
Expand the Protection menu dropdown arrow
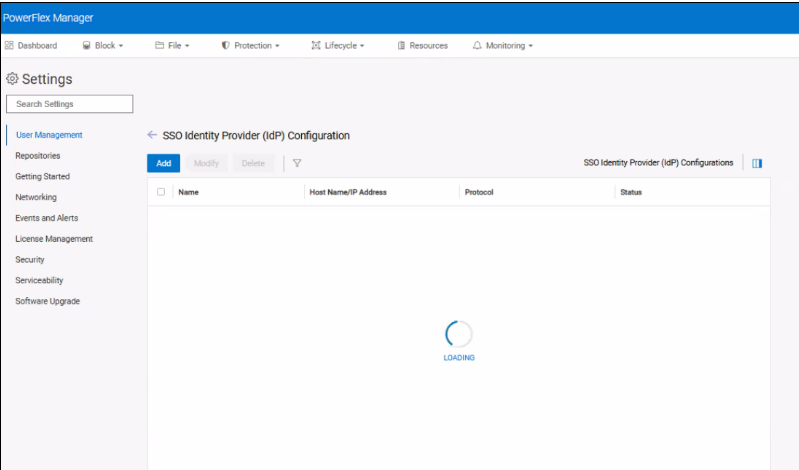pyautogui.click(x=277, y=46)
